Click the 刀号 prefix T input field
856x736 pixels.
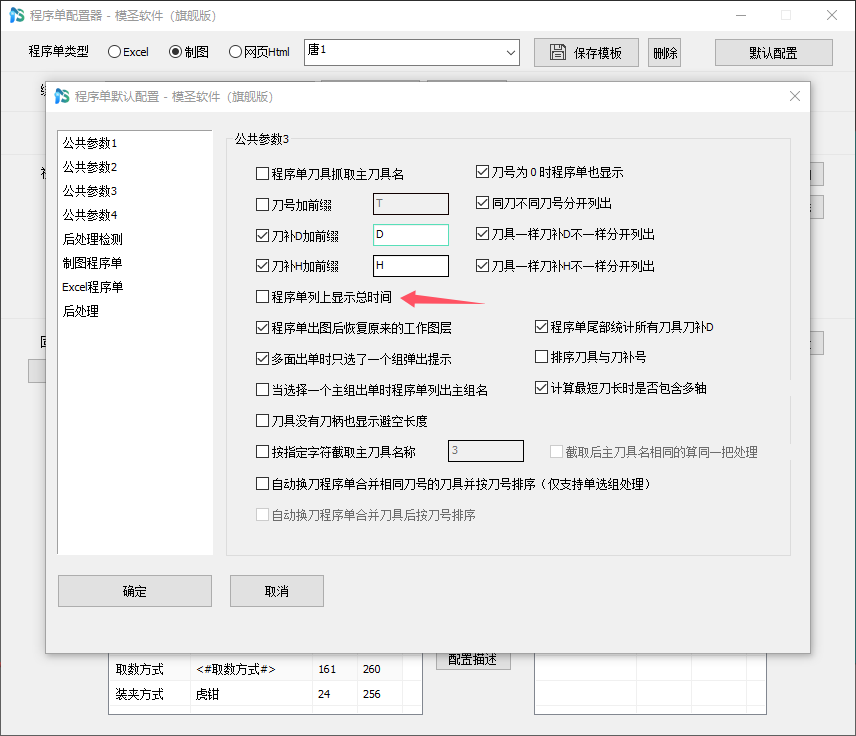[411, 204]
